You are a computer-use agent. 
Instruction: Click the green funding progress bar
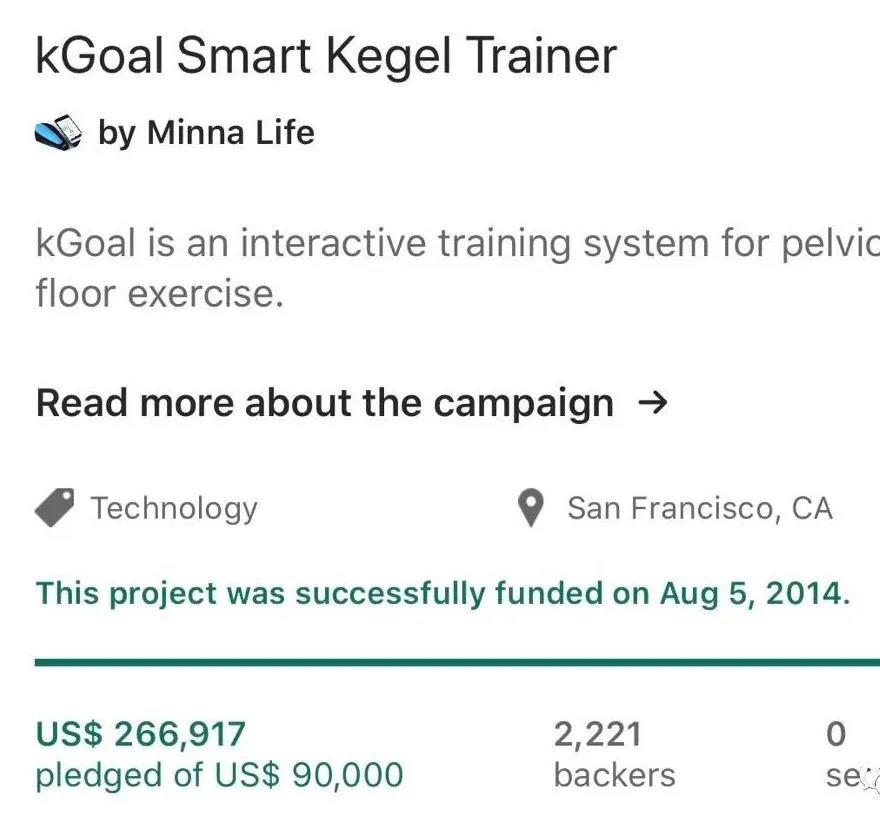pos(457,662)
